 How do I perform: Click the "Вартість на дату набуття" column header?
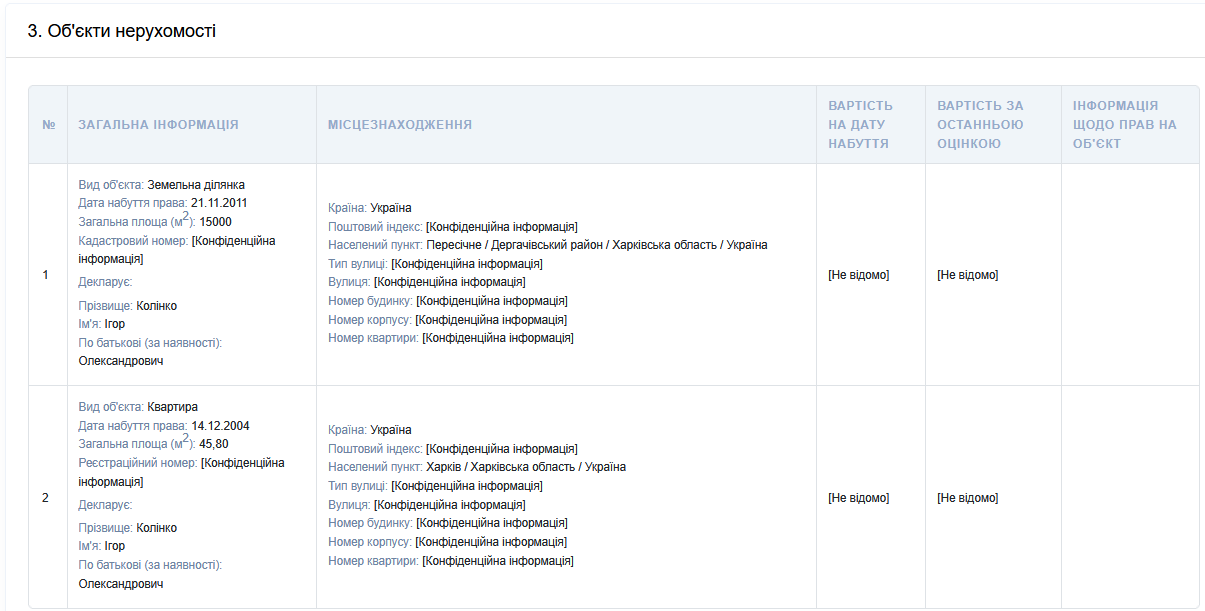[860, 125]
